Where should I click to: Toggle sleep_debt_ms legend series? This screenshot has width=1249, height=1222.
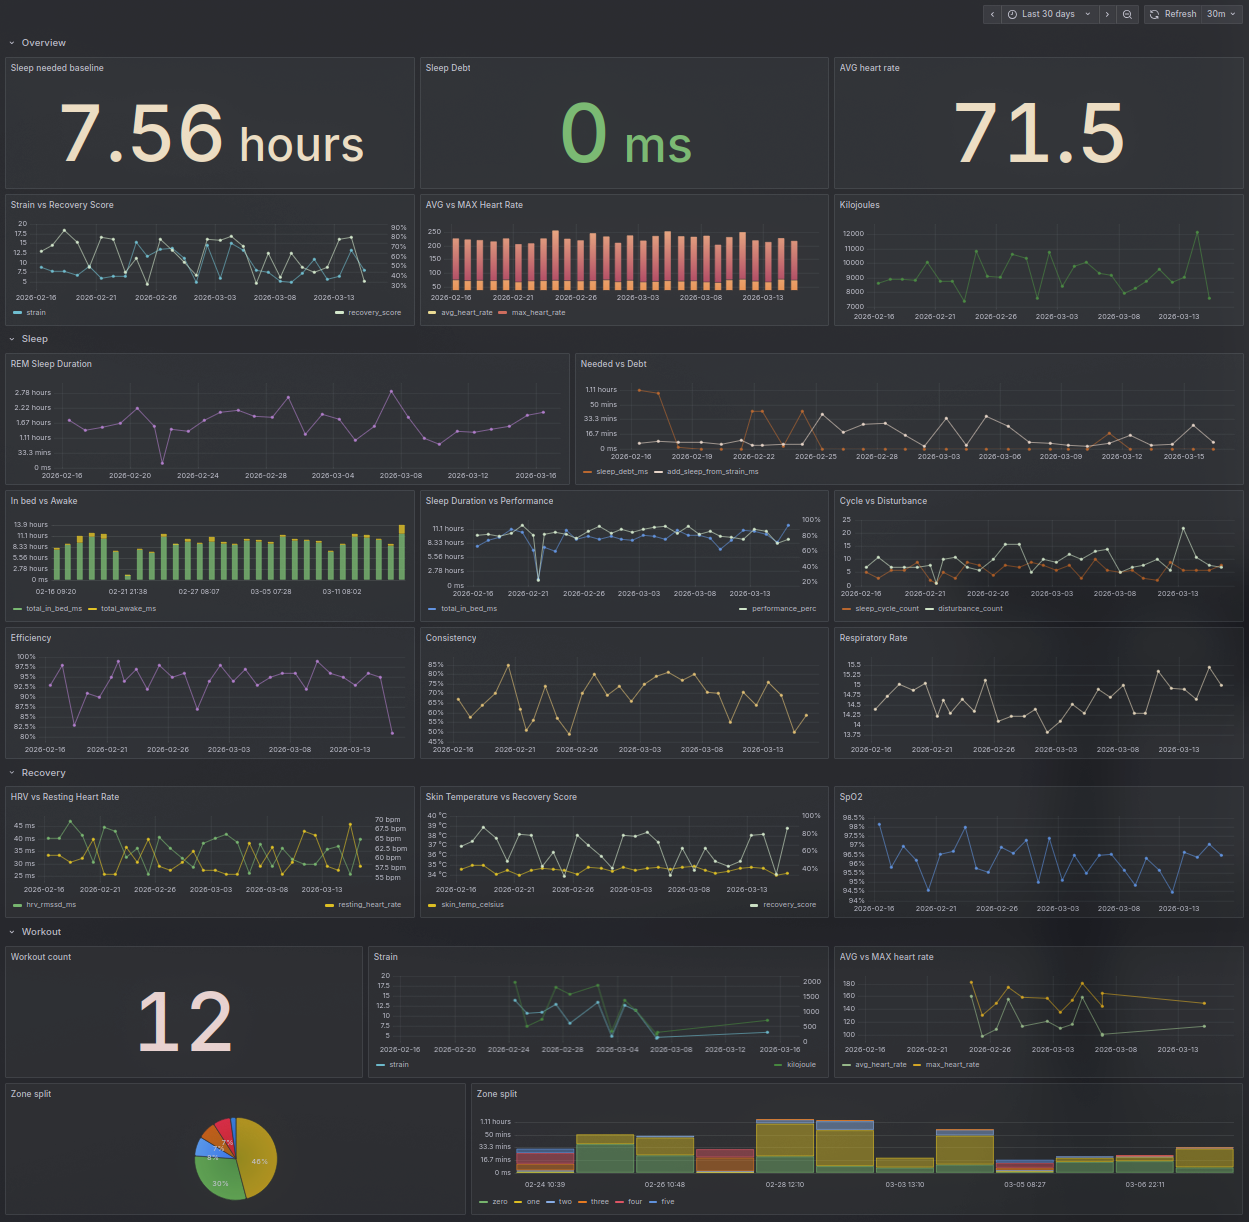[615, 472]
